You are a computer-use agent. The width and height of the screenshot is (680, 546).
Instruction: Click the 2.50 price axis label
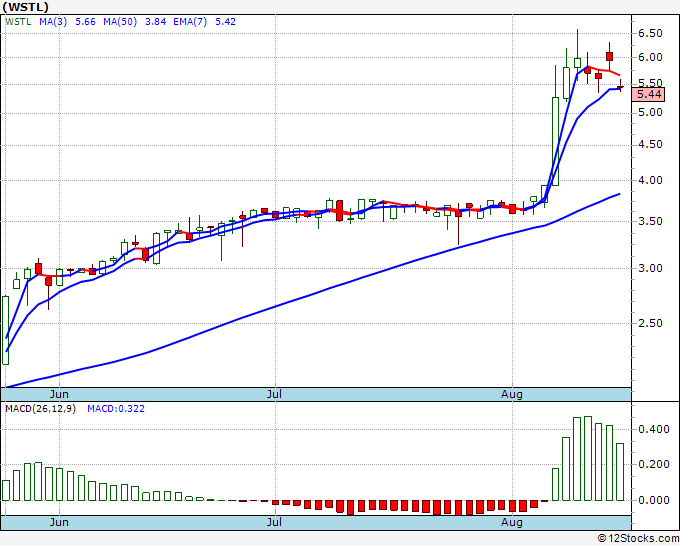pos(650,323)
